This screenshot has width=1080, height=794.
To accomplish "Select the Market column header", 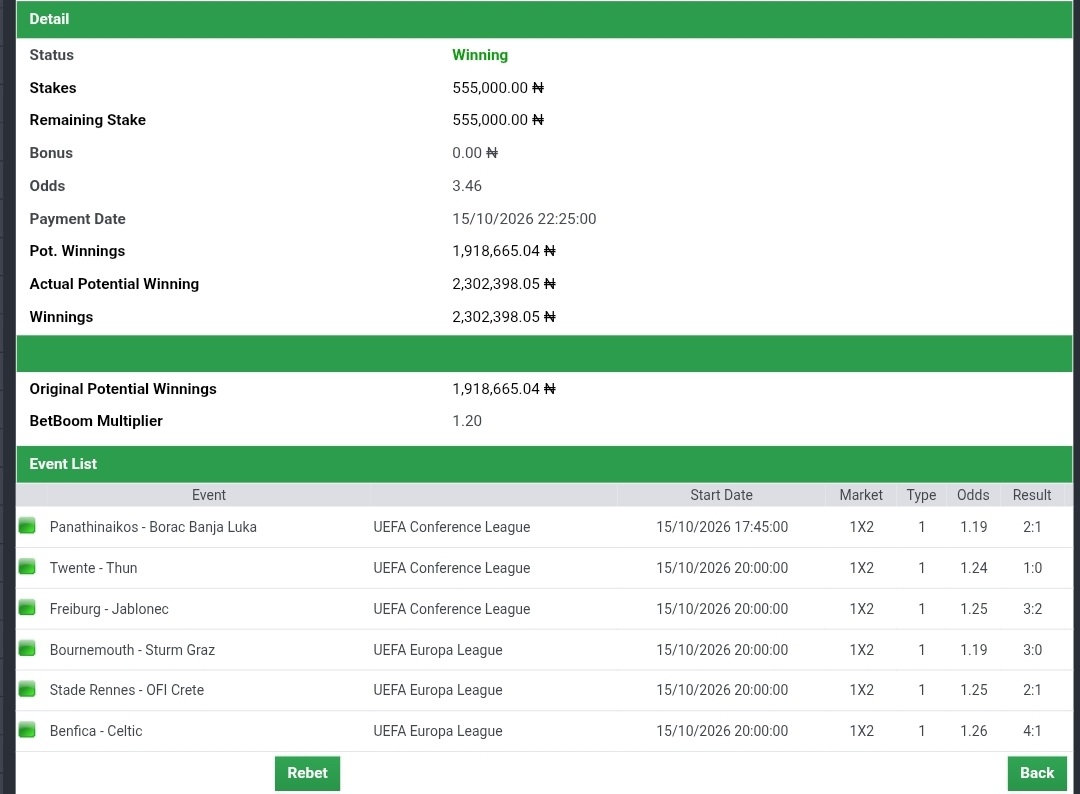I will 861,495.
